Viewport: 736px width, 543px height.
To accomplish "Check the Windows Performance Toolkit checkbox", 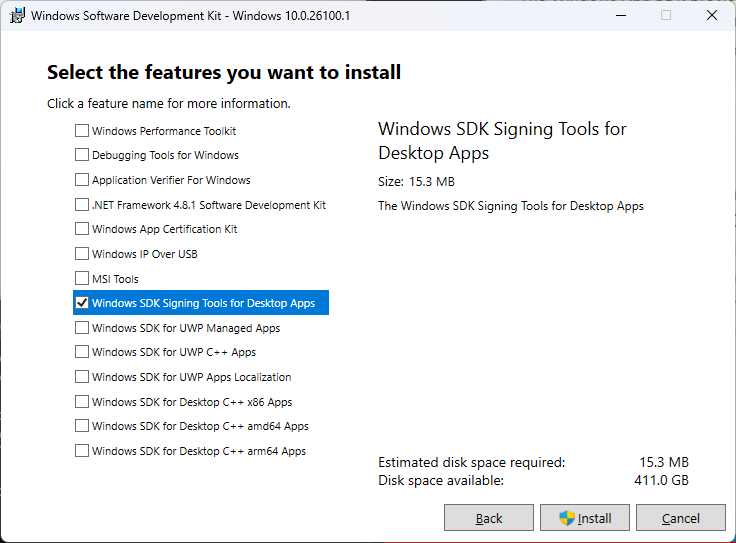I will 82,130.
